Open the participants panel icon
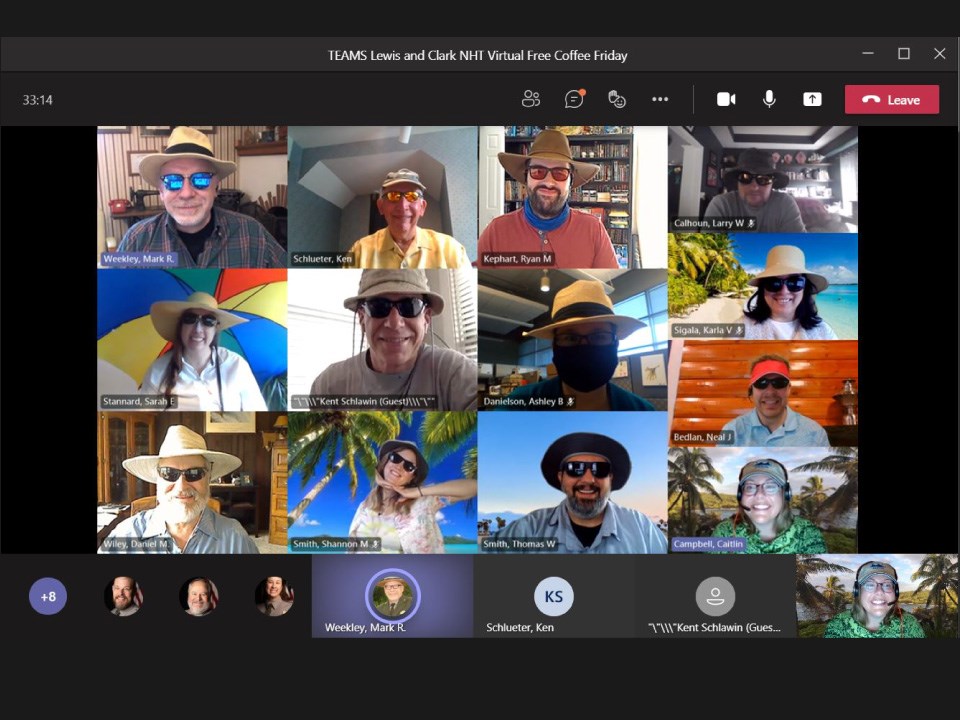The width and height of the screenshot is (960, 720). [531, 99]
